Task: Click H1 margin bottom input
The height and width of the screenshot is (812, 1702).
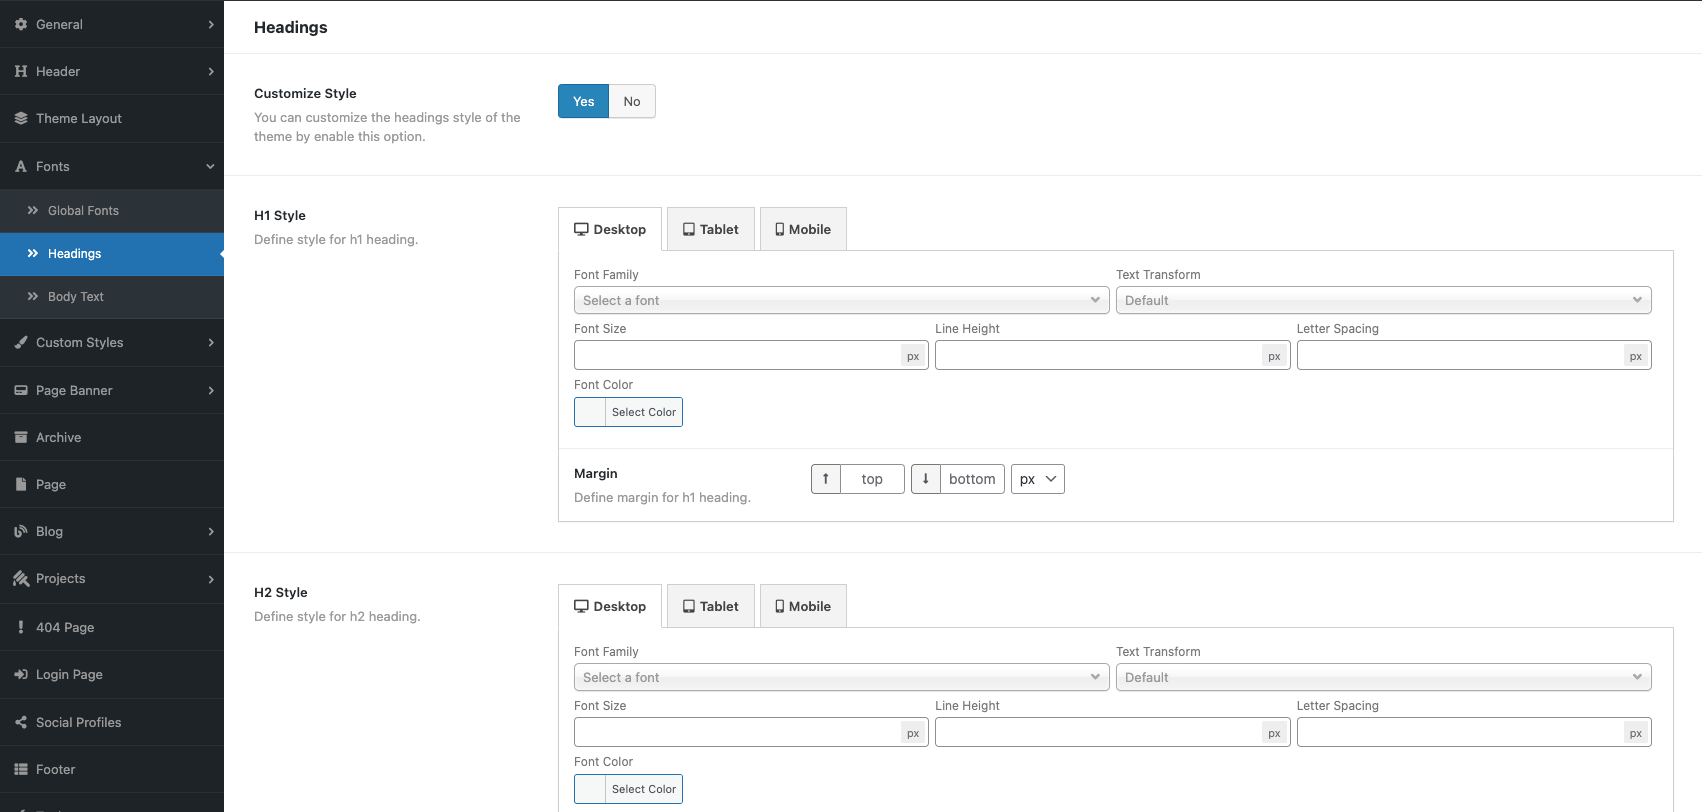Action: click(972, 479)
